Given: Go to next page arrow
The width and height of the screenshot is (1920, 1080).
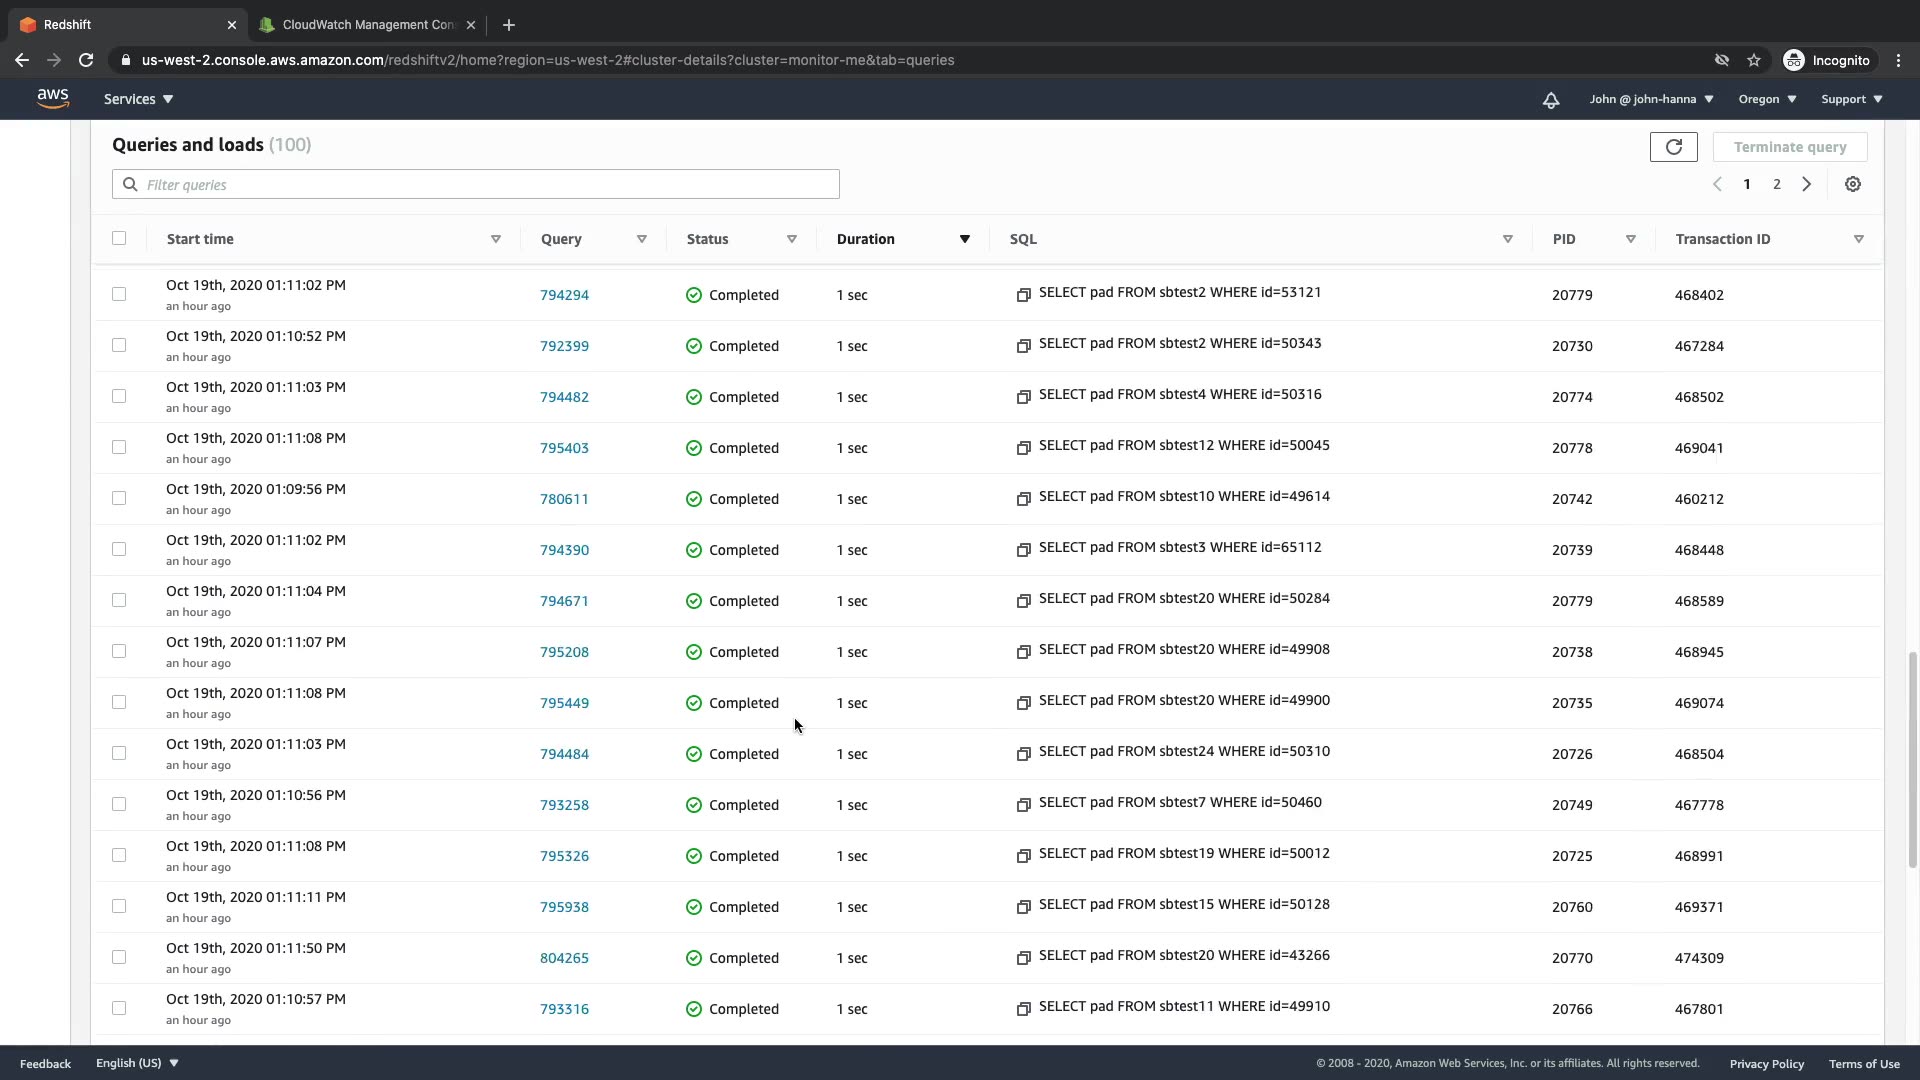Looking at the screenshot, I should click(1806, 184).
